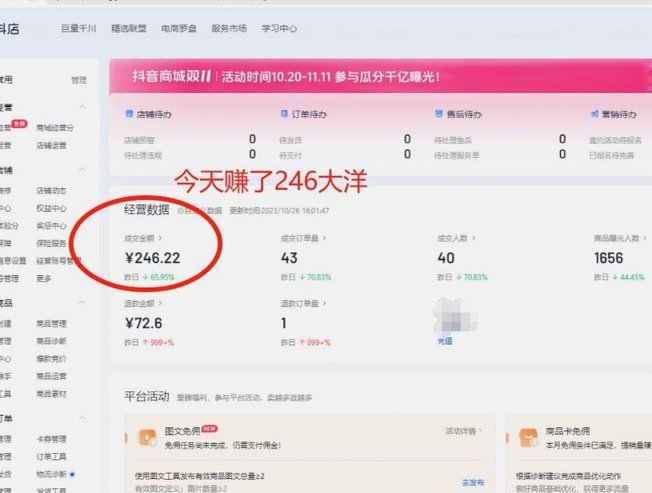Collapse the 订单 sidebar section chevron
652x493 pixels.
(82, 418)
